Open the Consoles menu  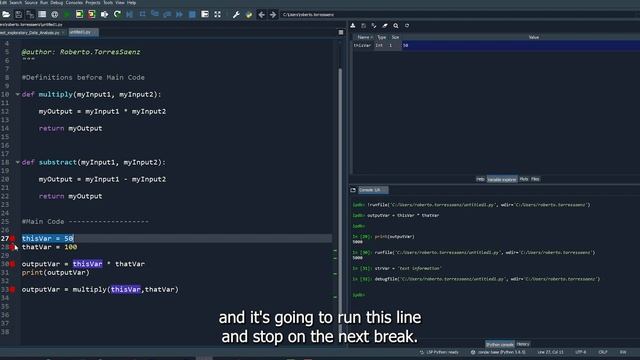74,2
